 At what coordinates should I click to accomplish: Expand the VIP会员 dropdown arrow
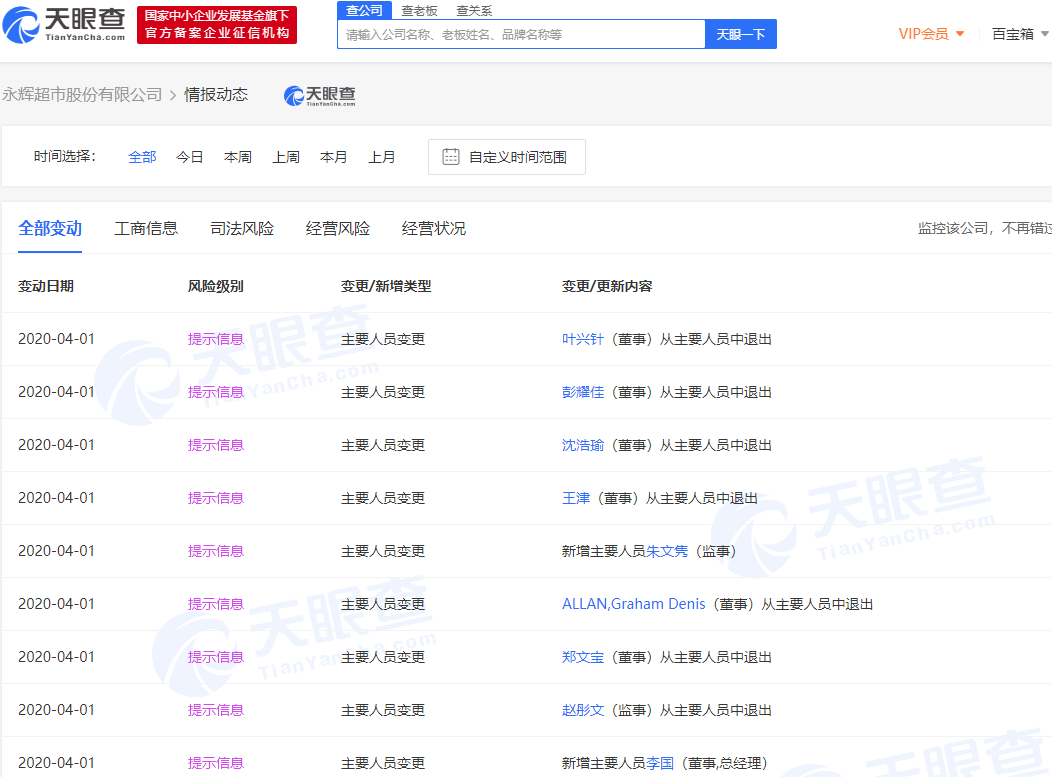pos(960,34)
